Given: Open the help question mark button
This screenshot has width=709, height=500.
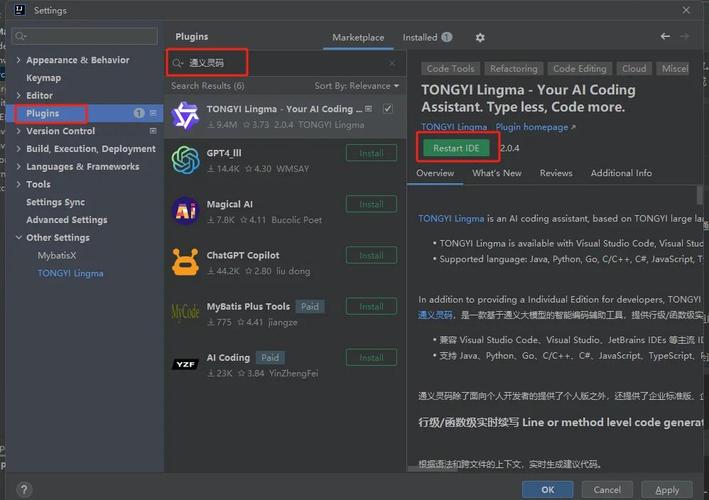Looking at the screenshot, I should tap(24, 489).
